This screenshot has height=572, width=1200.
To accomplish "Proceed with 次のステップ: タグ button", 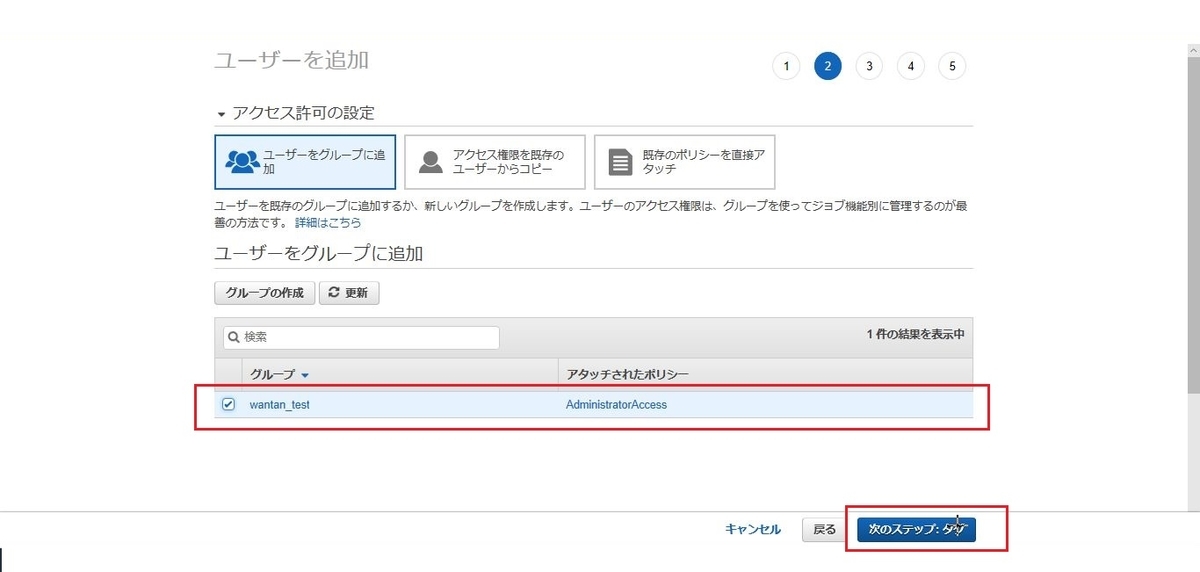I will 916,530.
